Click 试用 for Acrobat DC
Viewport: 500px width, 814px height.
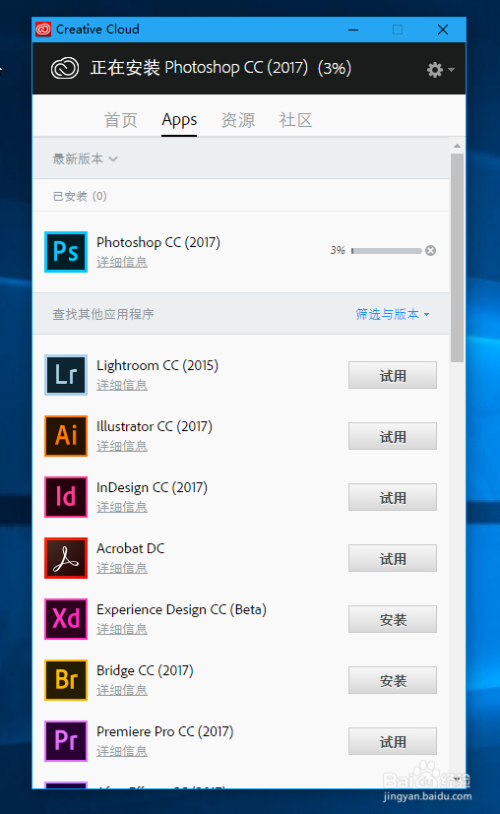pos(393,558)
